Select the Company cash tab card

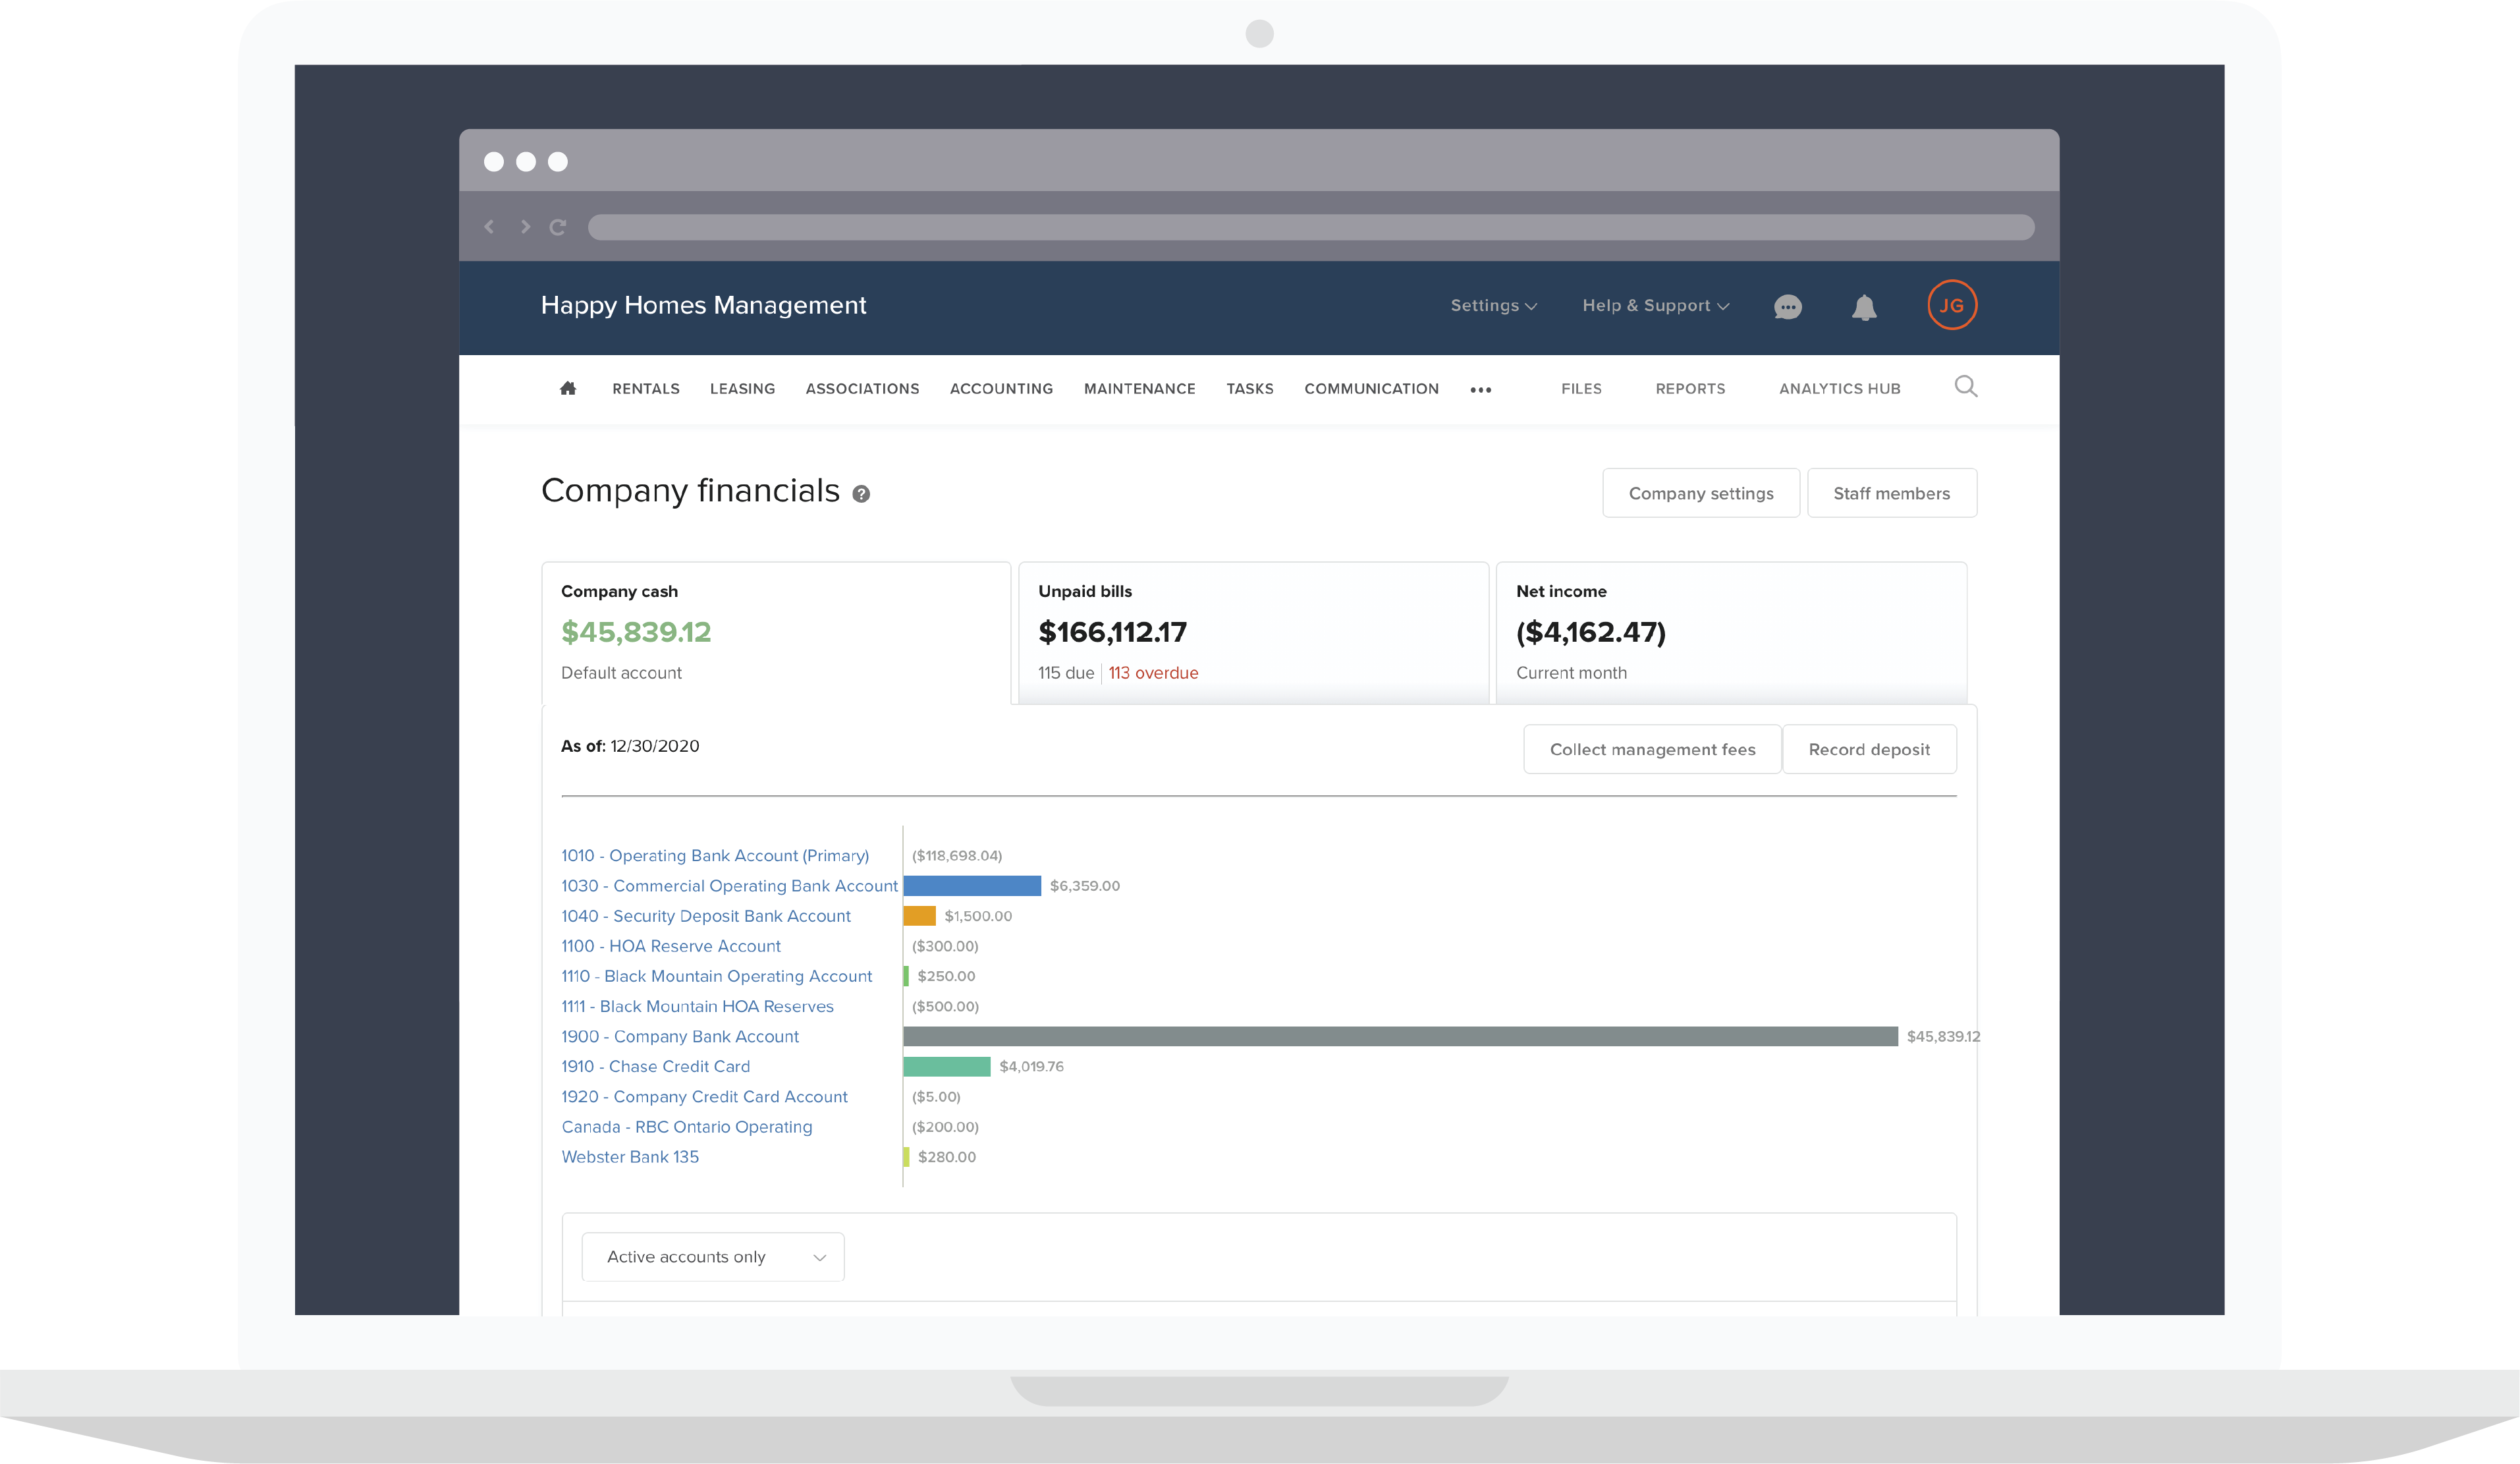(776, 633)
